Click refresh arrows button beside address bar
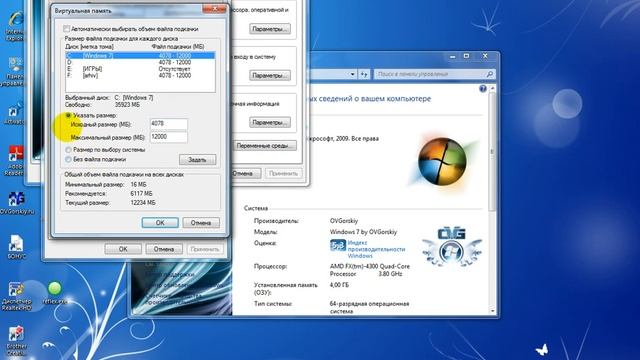This screenshot has height=360, width=640. (364, 74)
